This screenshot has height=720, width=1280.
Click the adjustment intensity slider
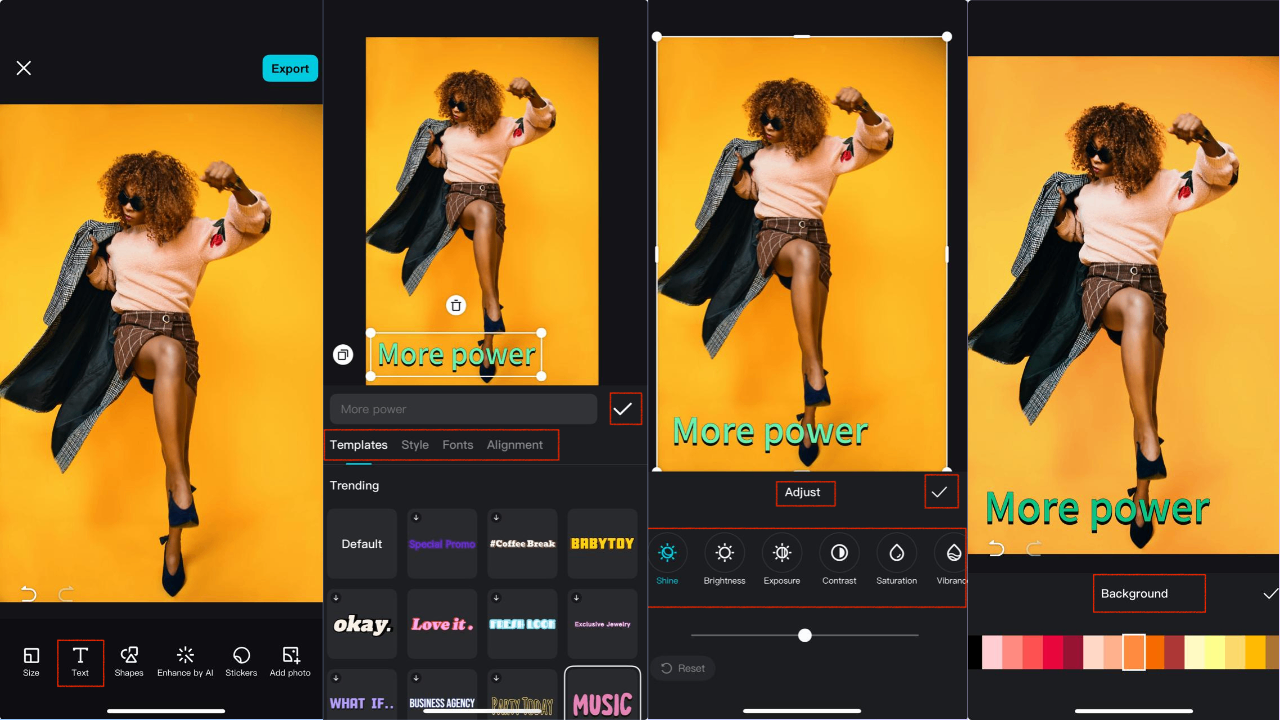[x=805, y=634]
